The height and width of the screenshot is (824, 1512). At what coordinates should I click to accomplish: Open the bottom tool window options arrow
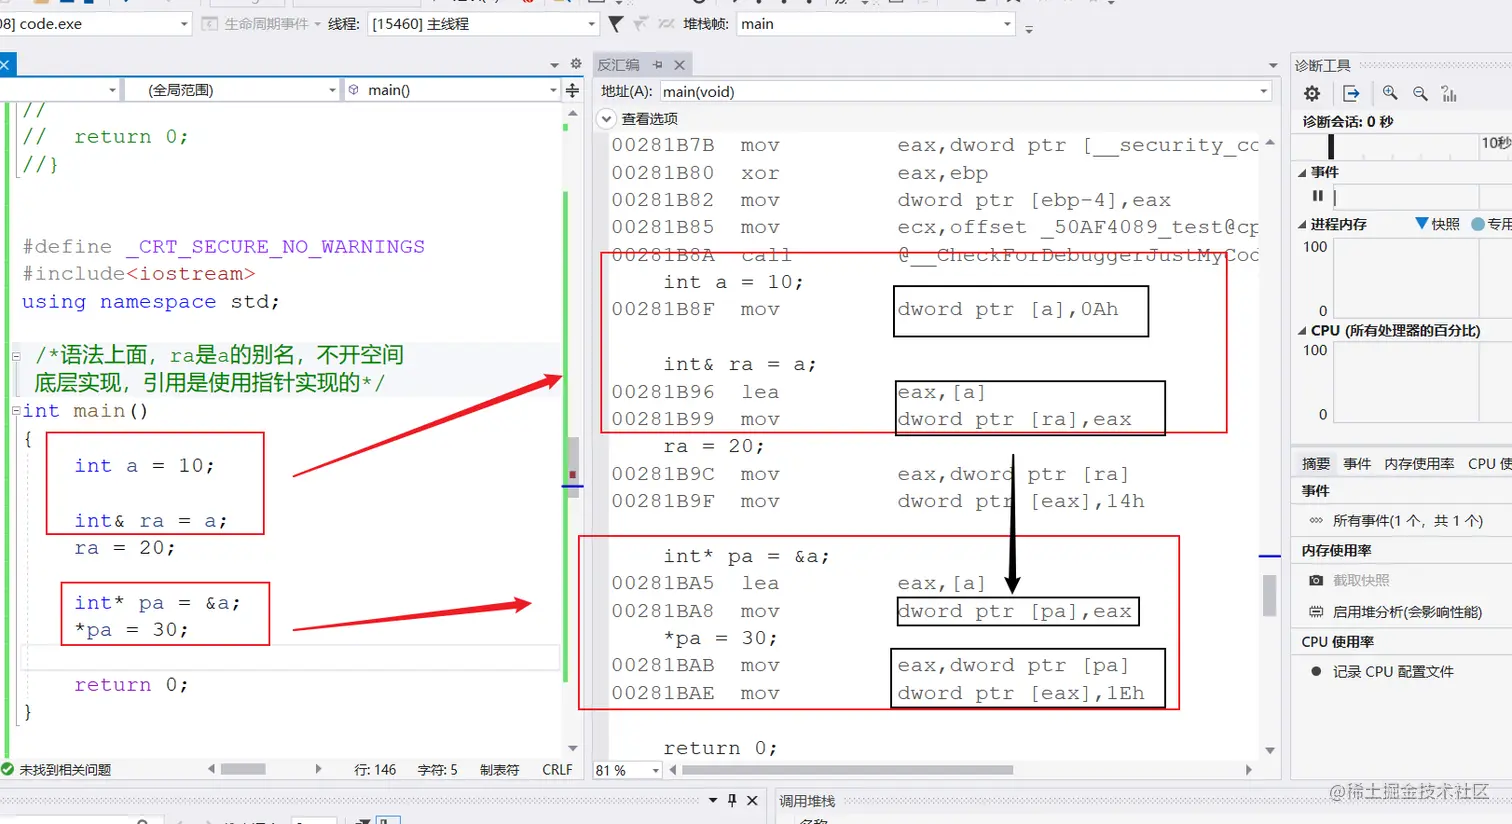tap(713, 800)
